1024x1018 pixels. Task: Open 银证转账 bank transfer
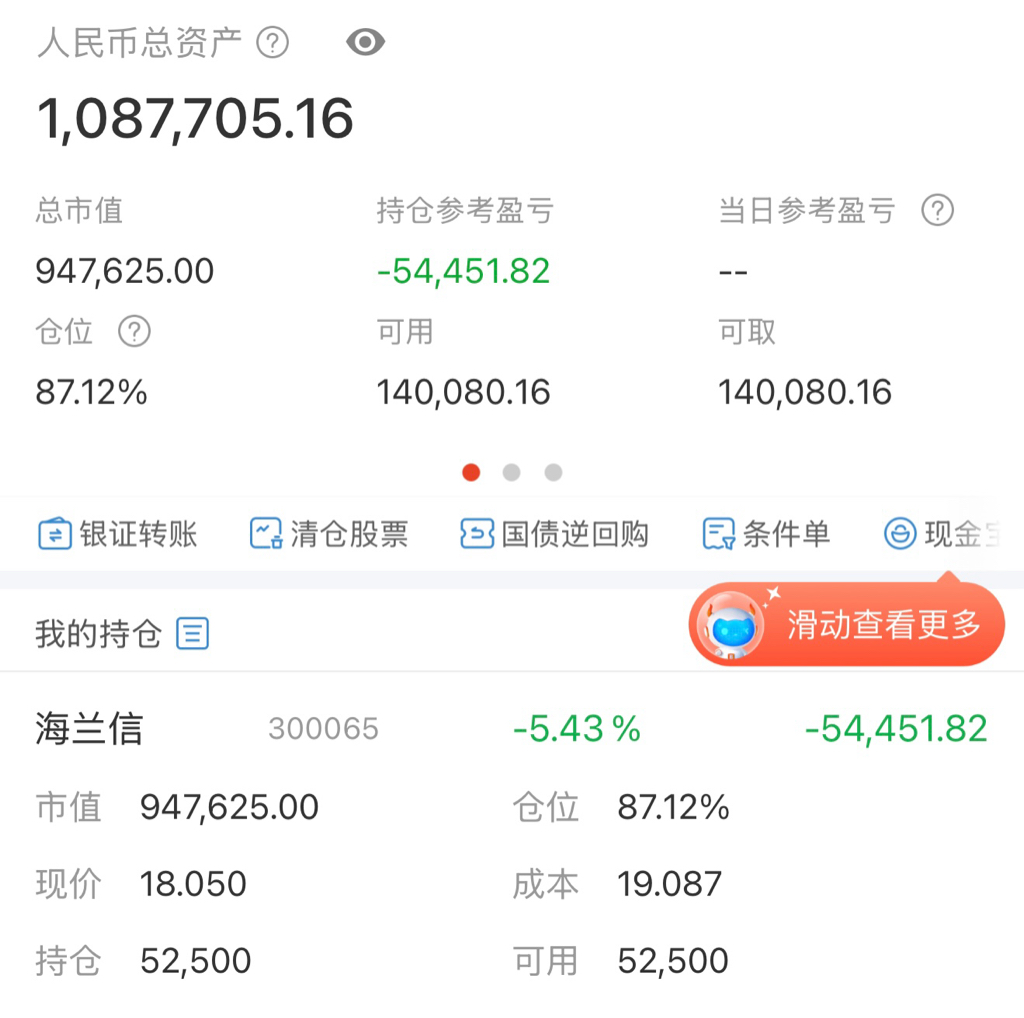click(118, 533)
